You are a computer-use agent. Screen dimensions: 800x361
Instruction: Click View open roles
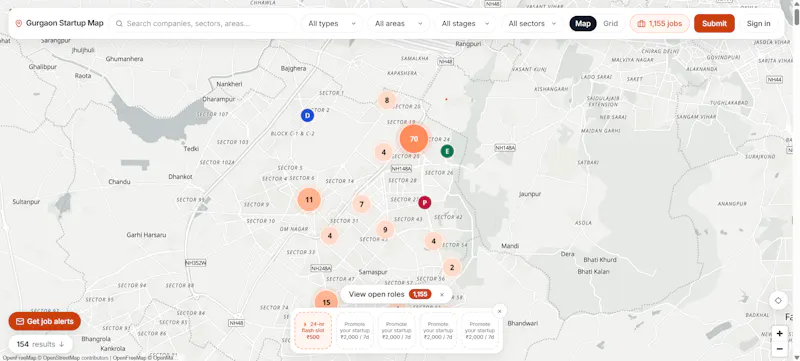coord(377,294)
